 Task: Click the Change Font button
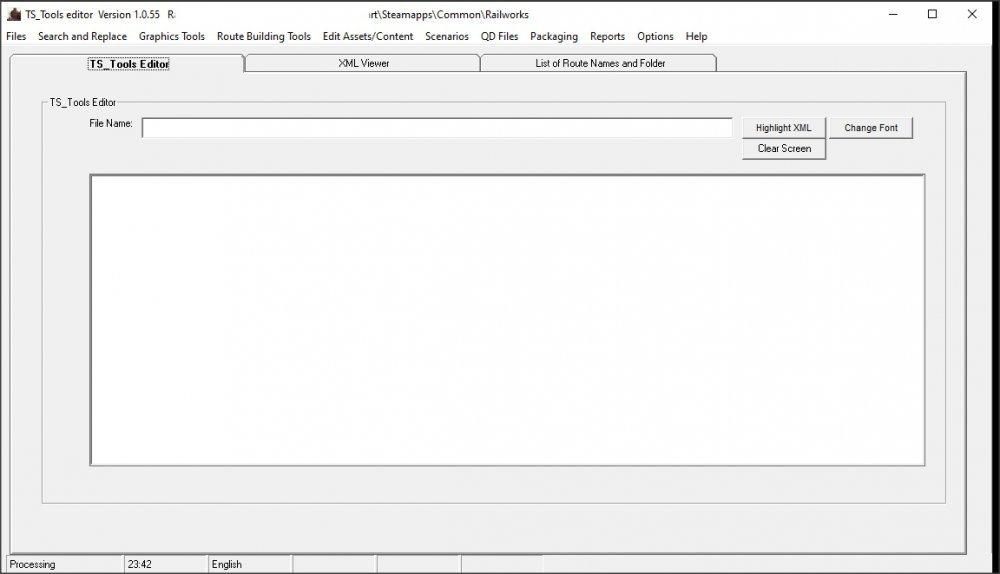coord(870,128)
